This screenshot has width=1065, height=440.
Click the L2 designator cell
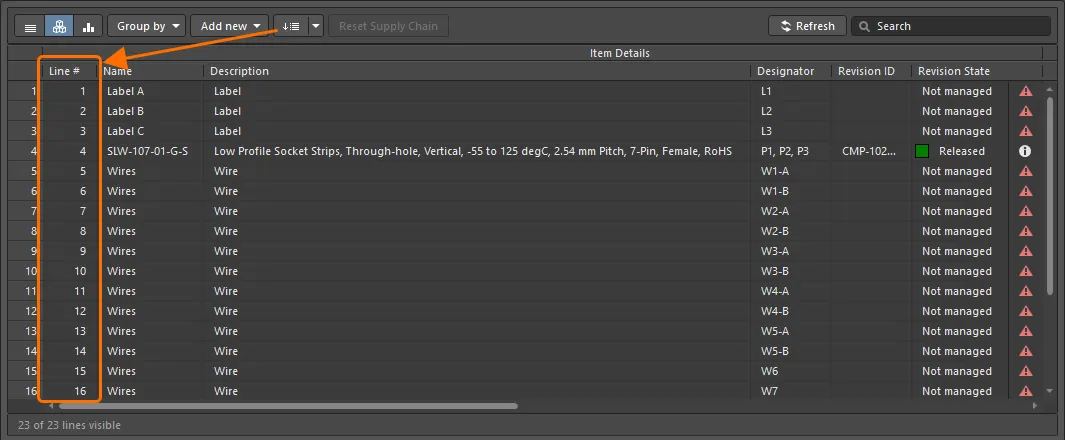(x=791, y=111)
